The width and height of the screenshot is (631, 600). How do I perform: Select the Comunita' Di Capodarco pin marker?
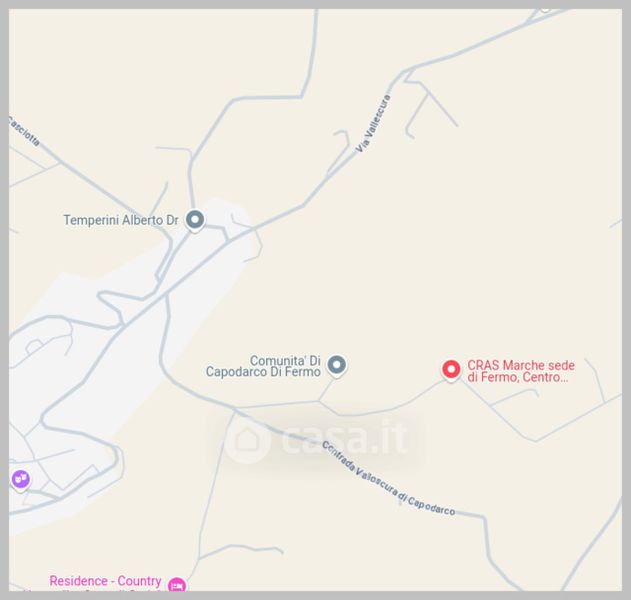(x=337, y=366)
